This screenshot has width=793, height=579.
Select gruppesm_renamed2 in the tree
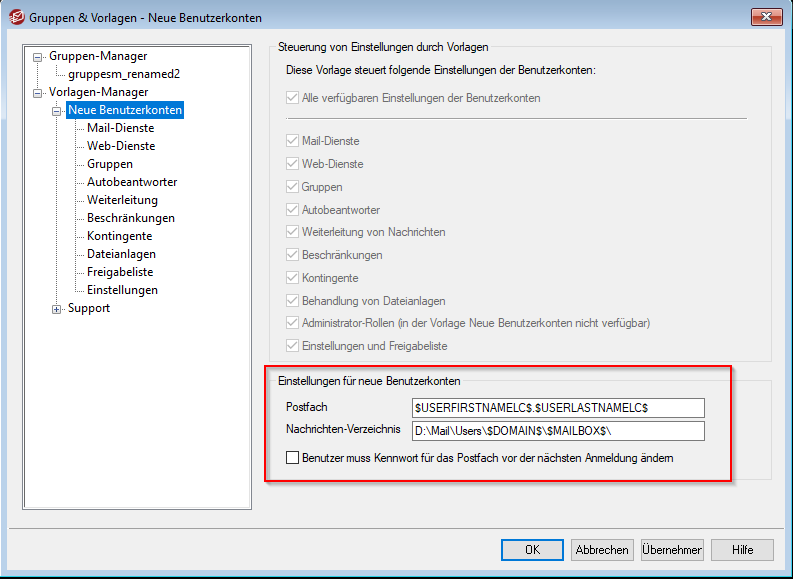coord(124,74)
